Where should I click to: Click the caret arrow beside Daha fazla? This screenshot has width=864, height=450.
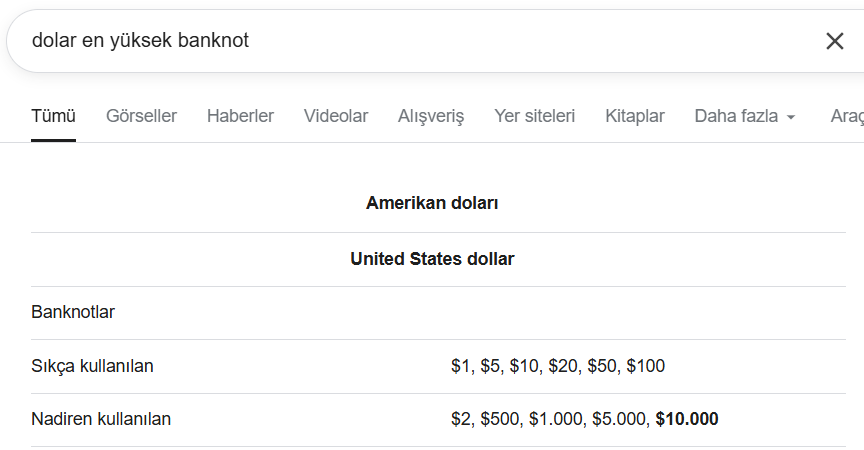[x=791, y=117]
